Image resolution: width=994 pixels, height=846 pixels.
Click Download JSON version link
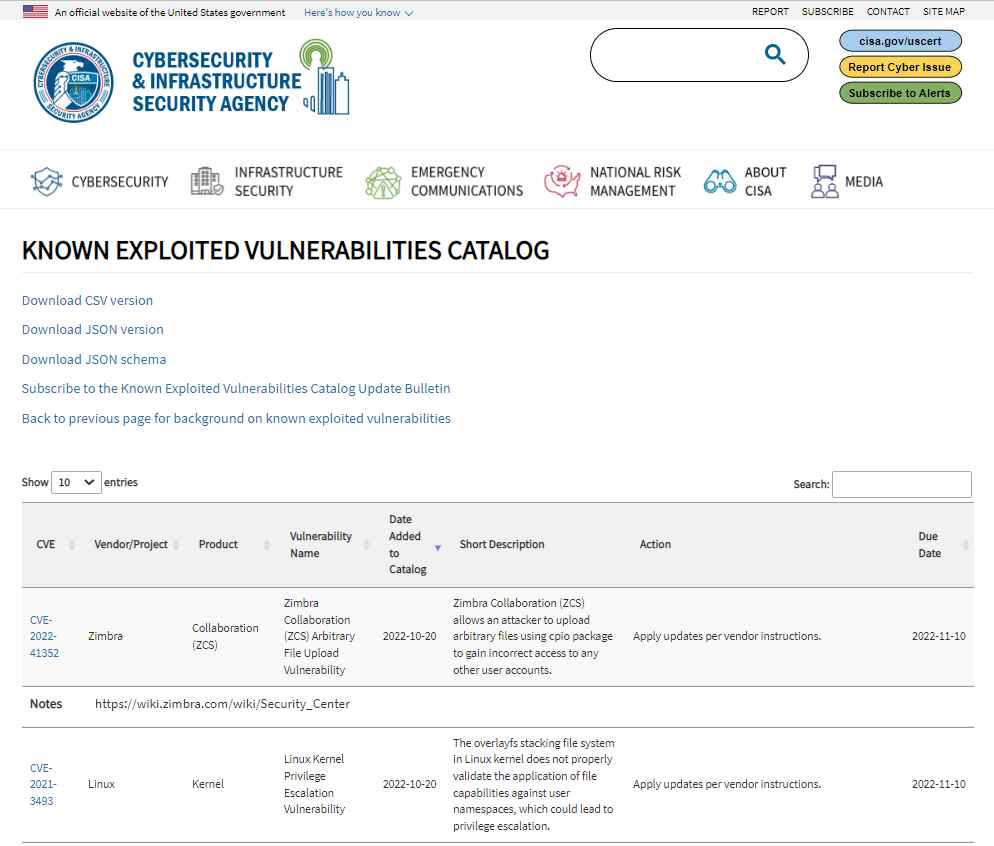[93, 330]
